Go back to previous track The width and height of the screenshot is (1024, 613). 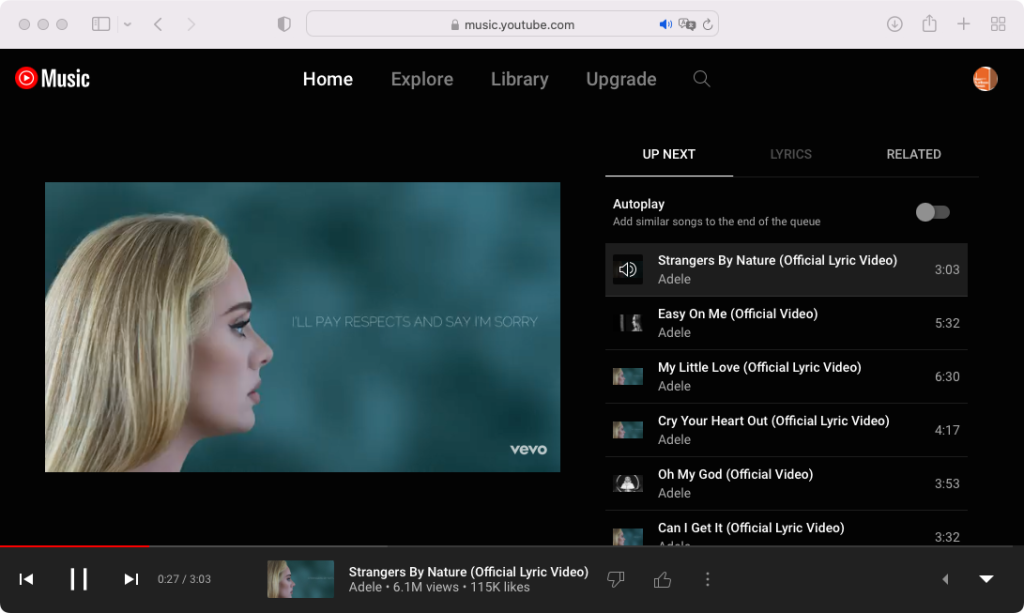point(27,579)
